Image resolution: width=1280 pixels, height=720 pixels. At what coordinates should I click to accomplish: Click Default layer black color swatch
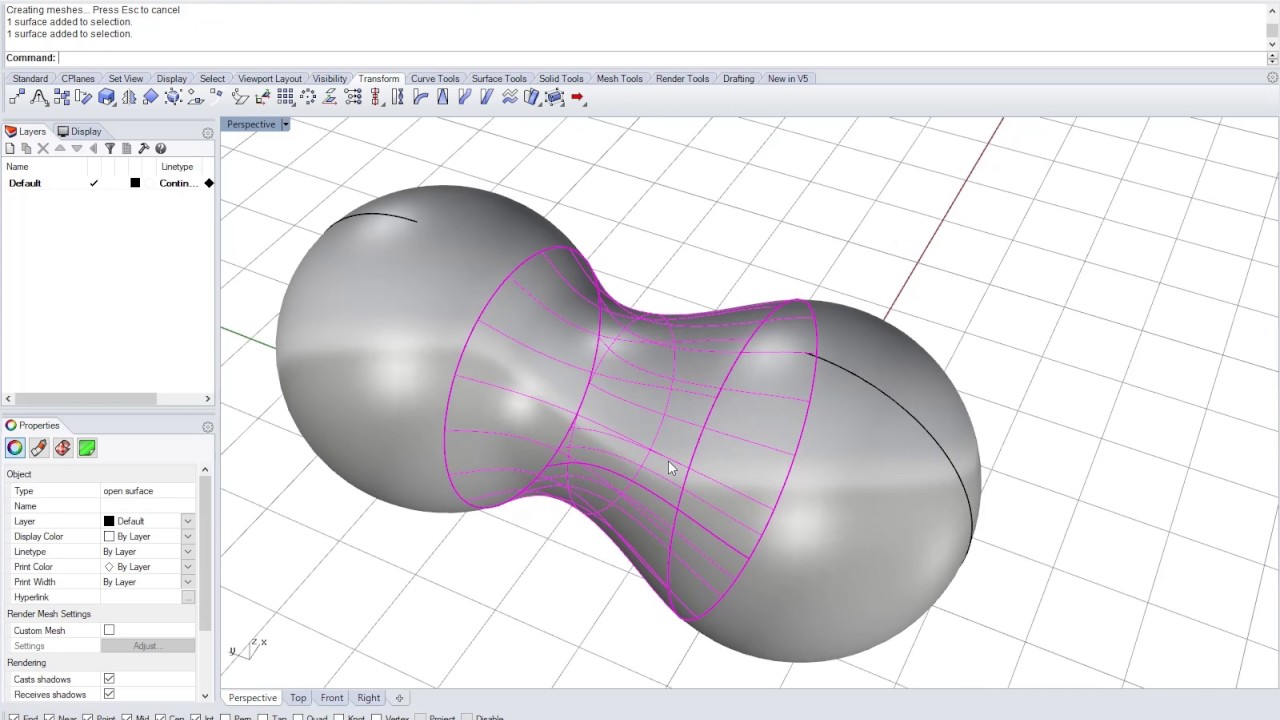pyautogui.click(x=135, y=183)
